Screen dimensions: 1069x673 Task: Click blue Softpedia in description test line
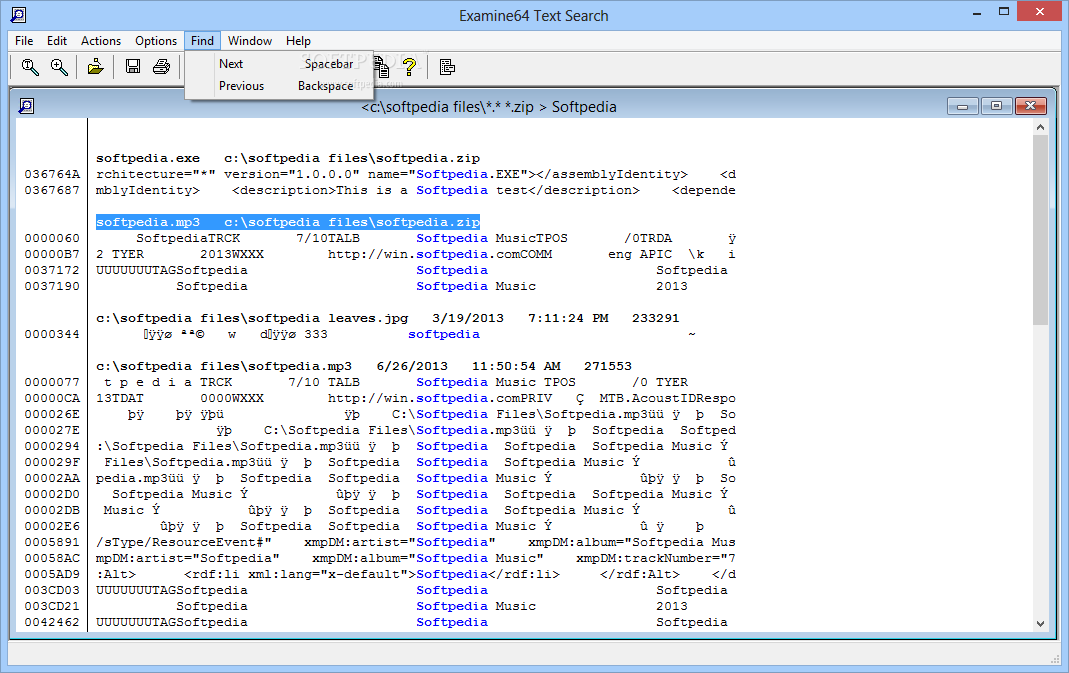tap(452, 190)
